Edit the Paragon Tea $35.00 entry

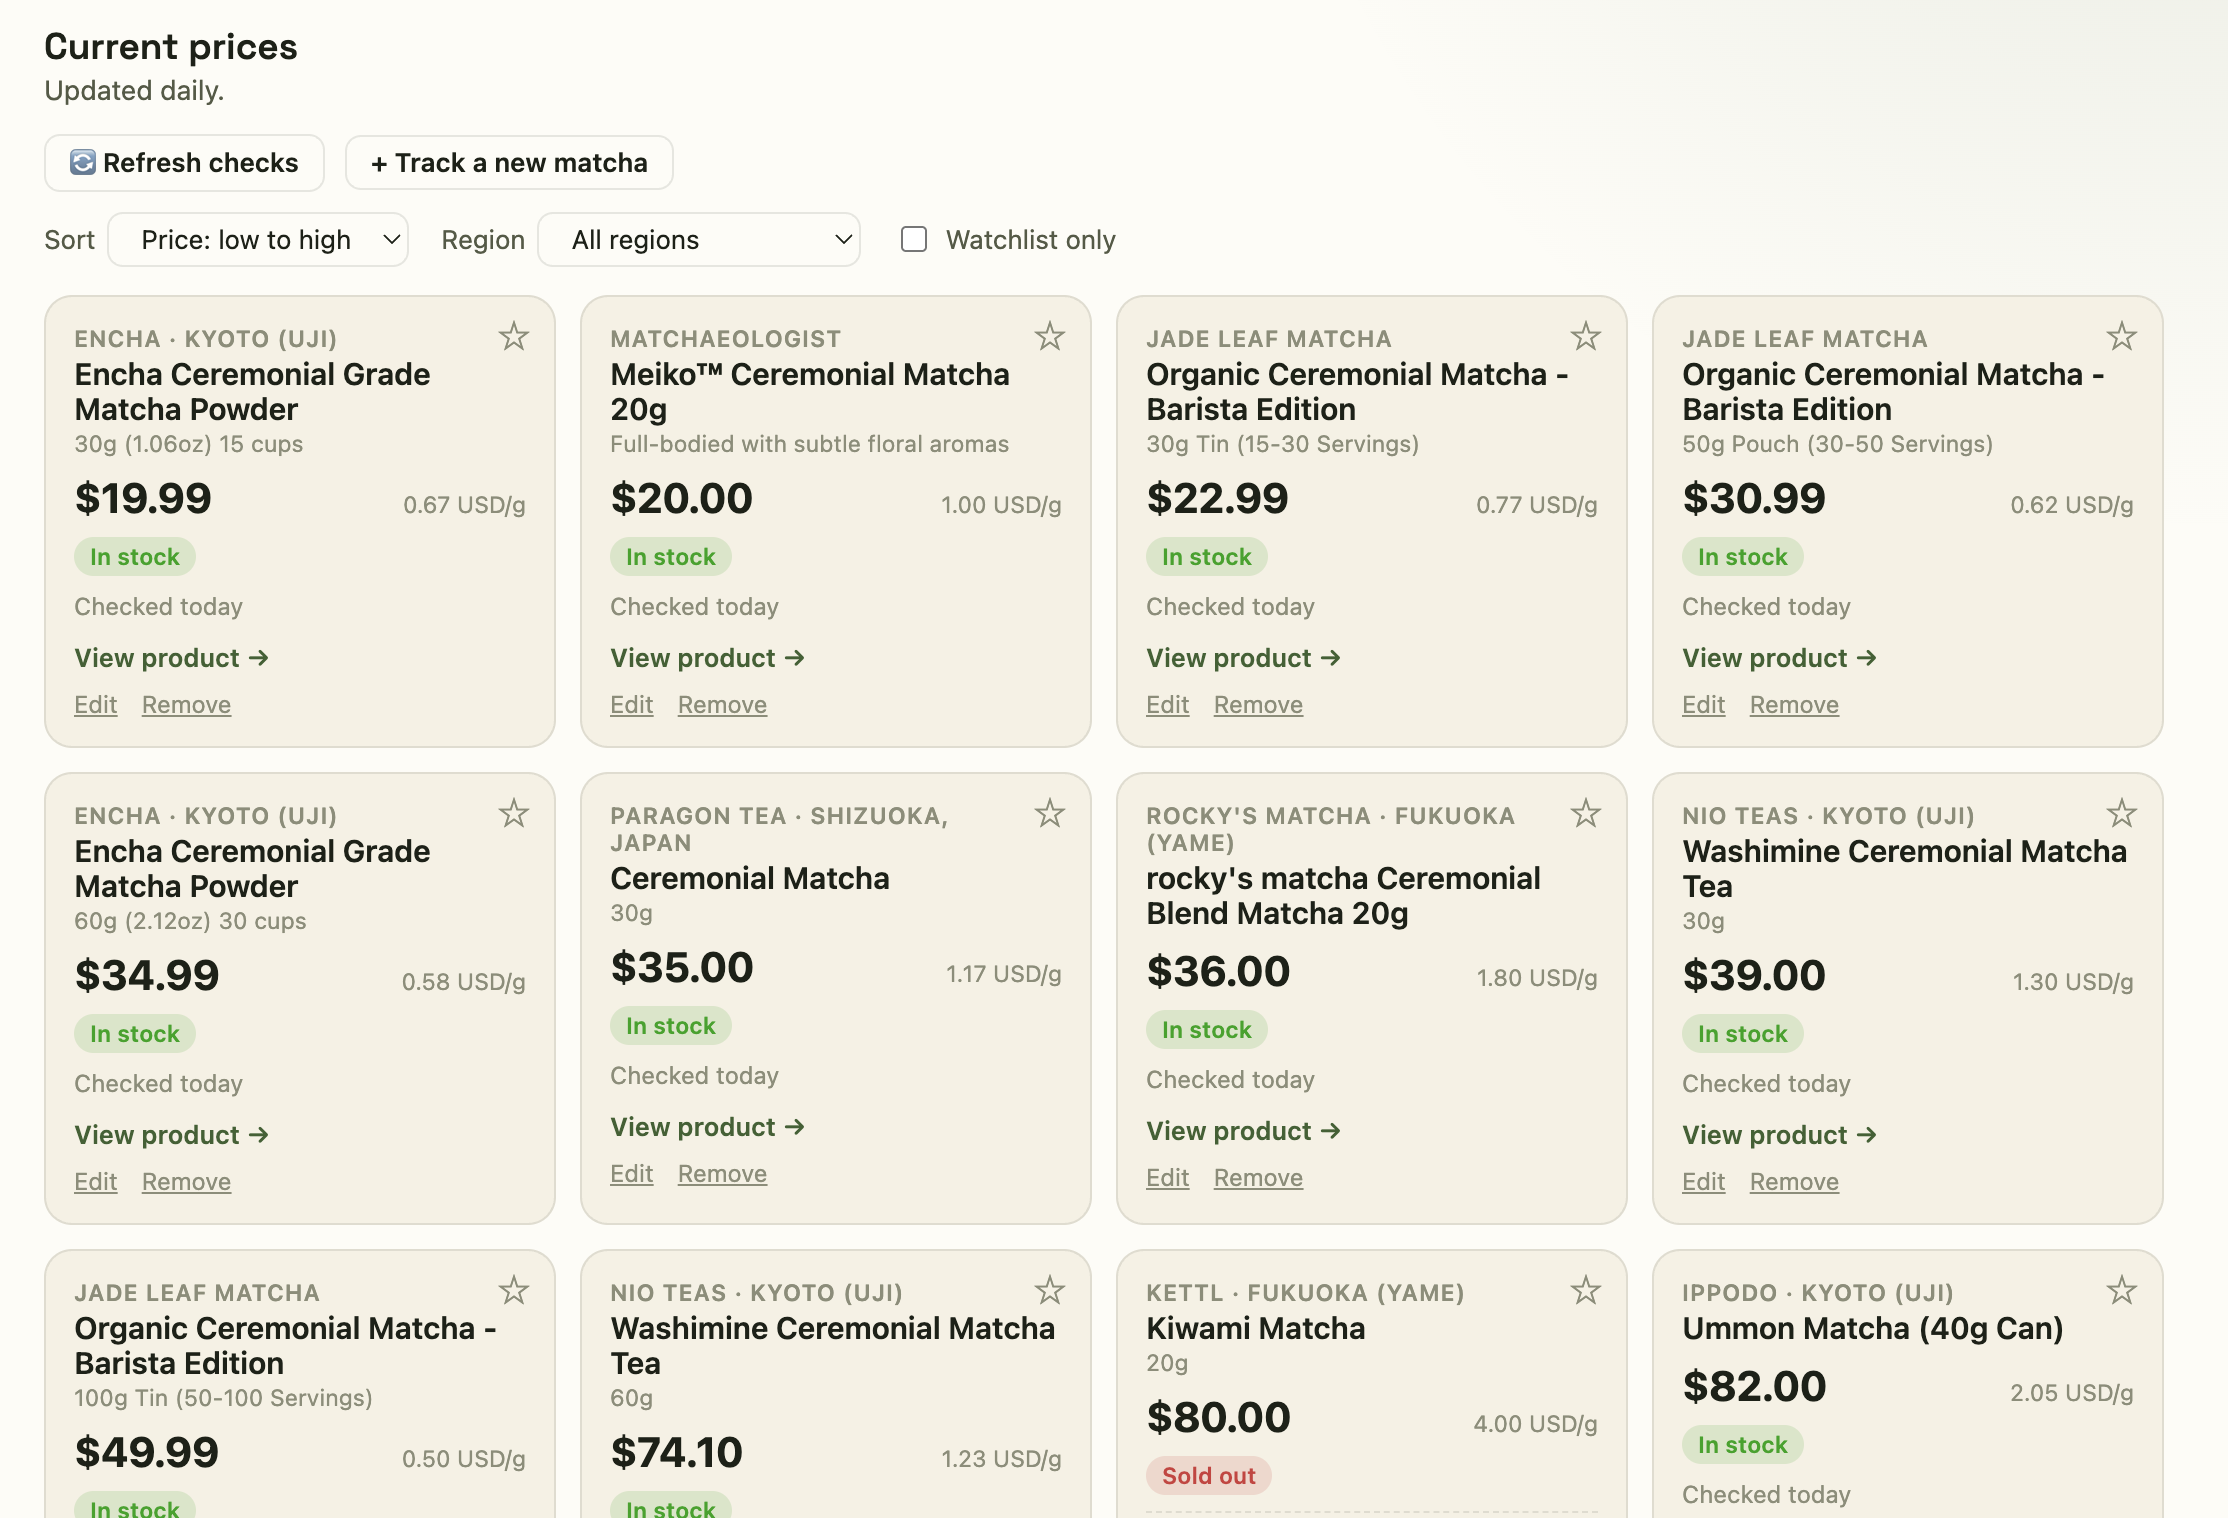[632, 1174]
